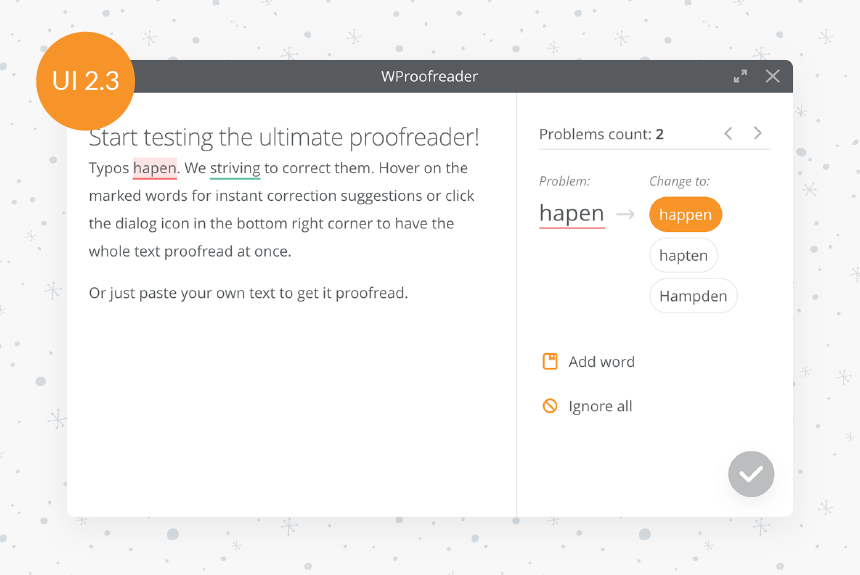Viewport: 860px width, 575px height.
Task: Choose the 'hapten' suggestion
Action: coord(683,255)
